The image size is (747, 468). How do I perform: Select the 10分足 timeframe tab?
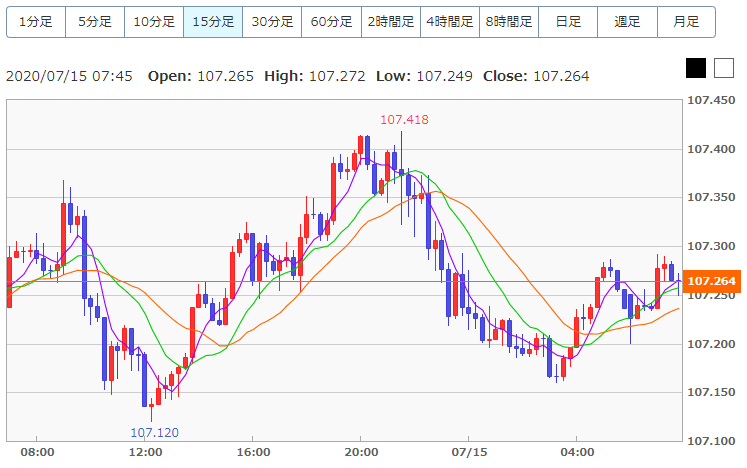(154, 22)
